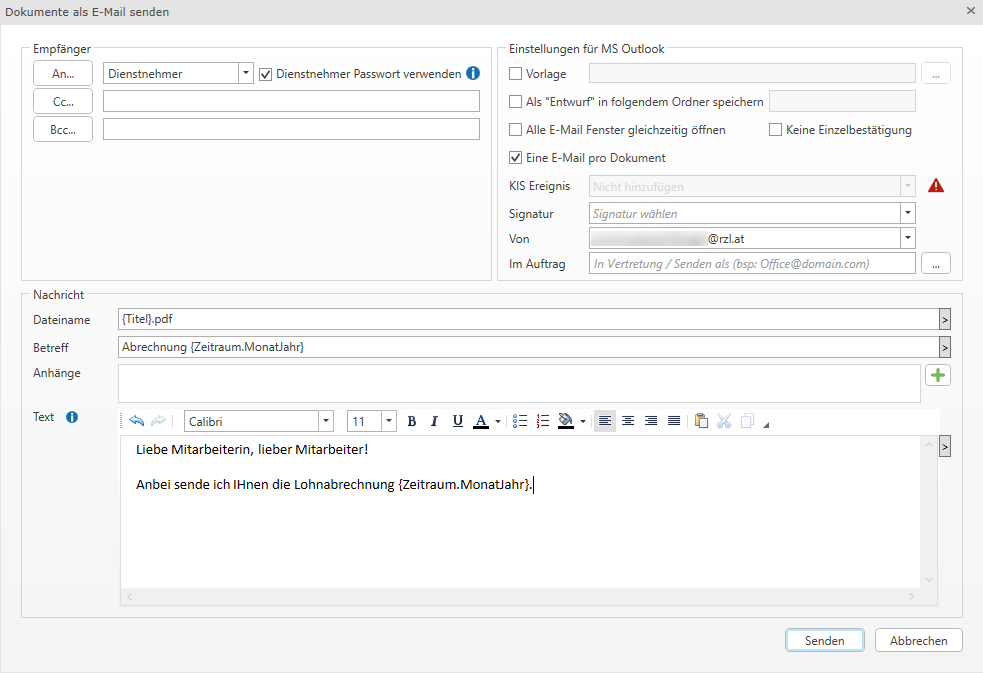
Task: Disable Dienstnehmer Passwort verwenden checkbox
Action: click(x=266, y=73)
